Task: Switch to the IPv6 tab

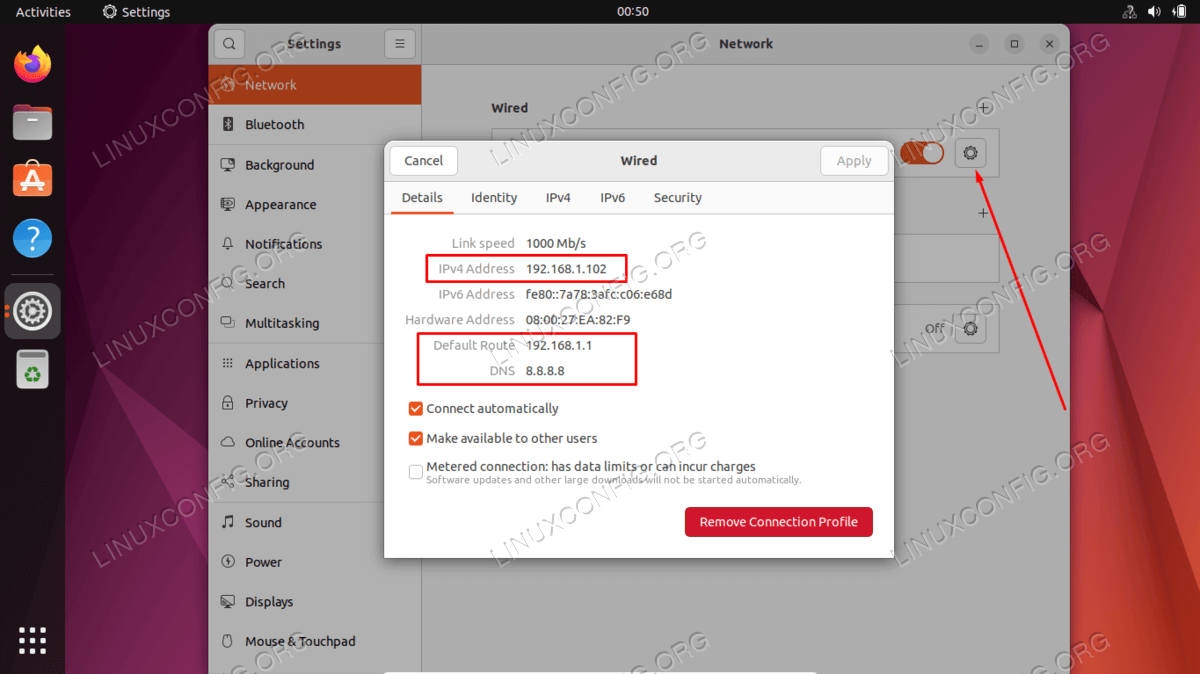Action: point(613,198)
